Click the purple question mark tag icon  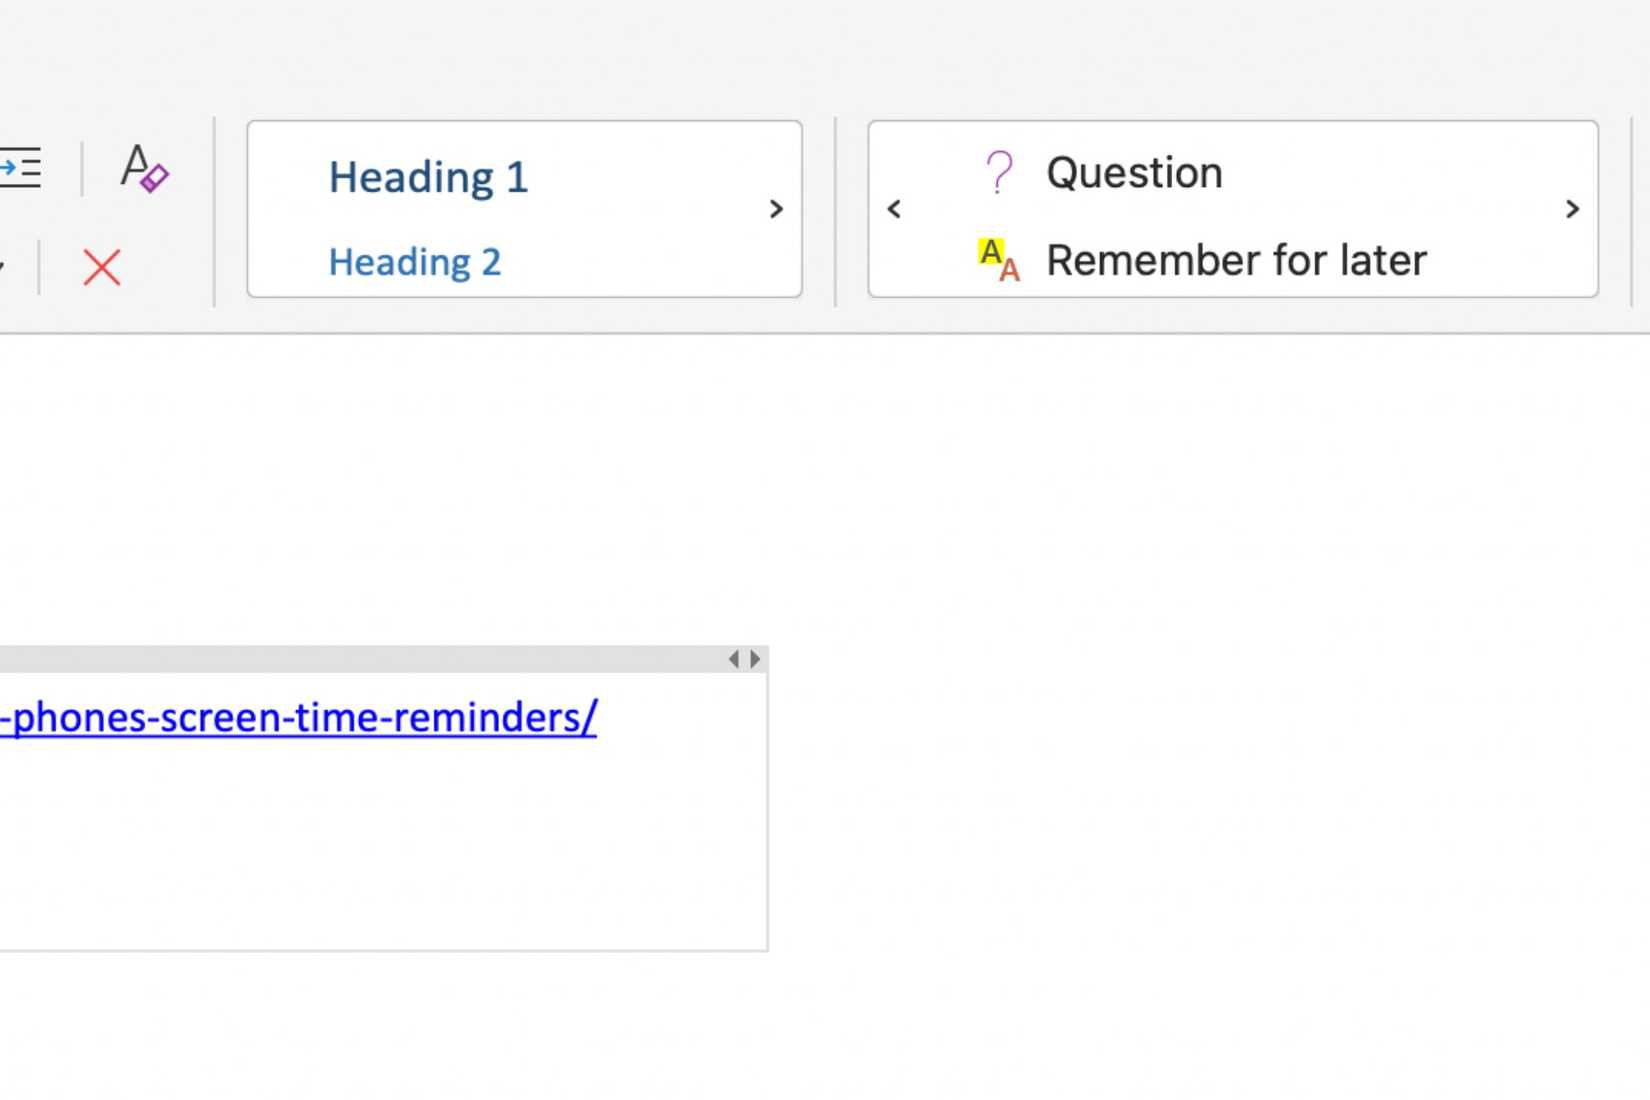(999, 173)
